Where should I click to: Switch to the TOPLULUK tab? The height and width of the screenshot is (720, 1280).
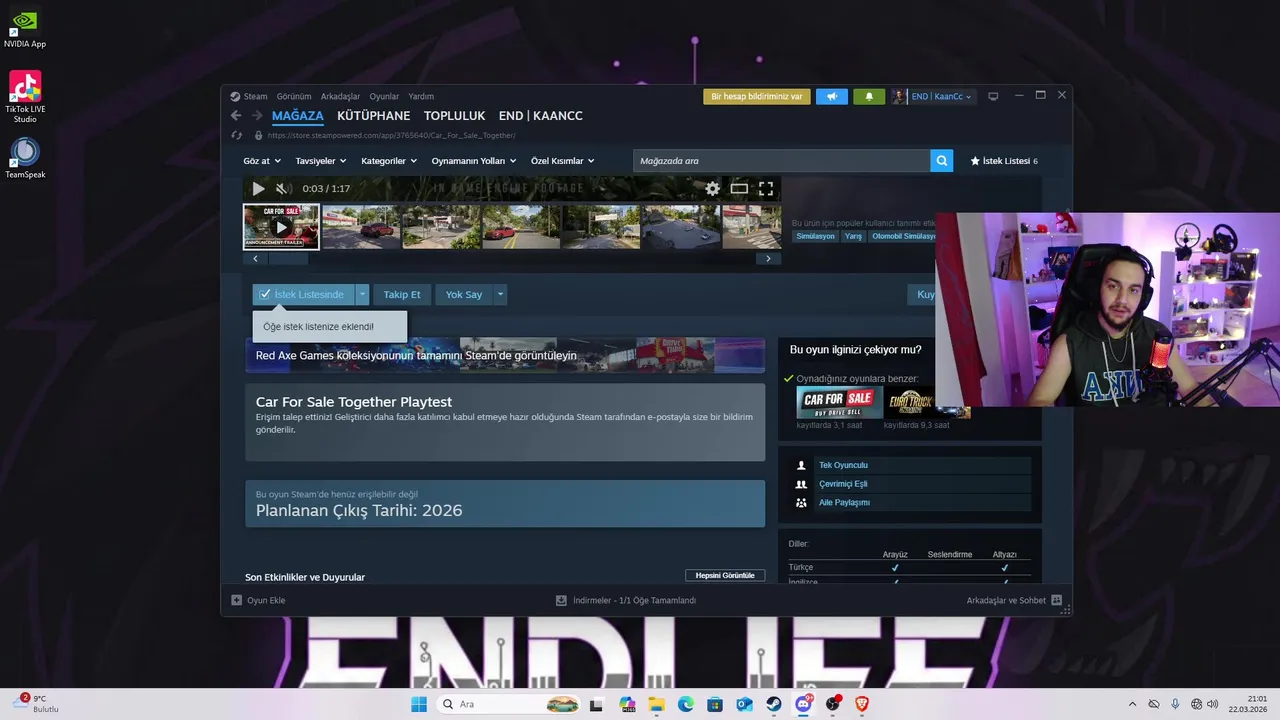(x=455, y=116)
